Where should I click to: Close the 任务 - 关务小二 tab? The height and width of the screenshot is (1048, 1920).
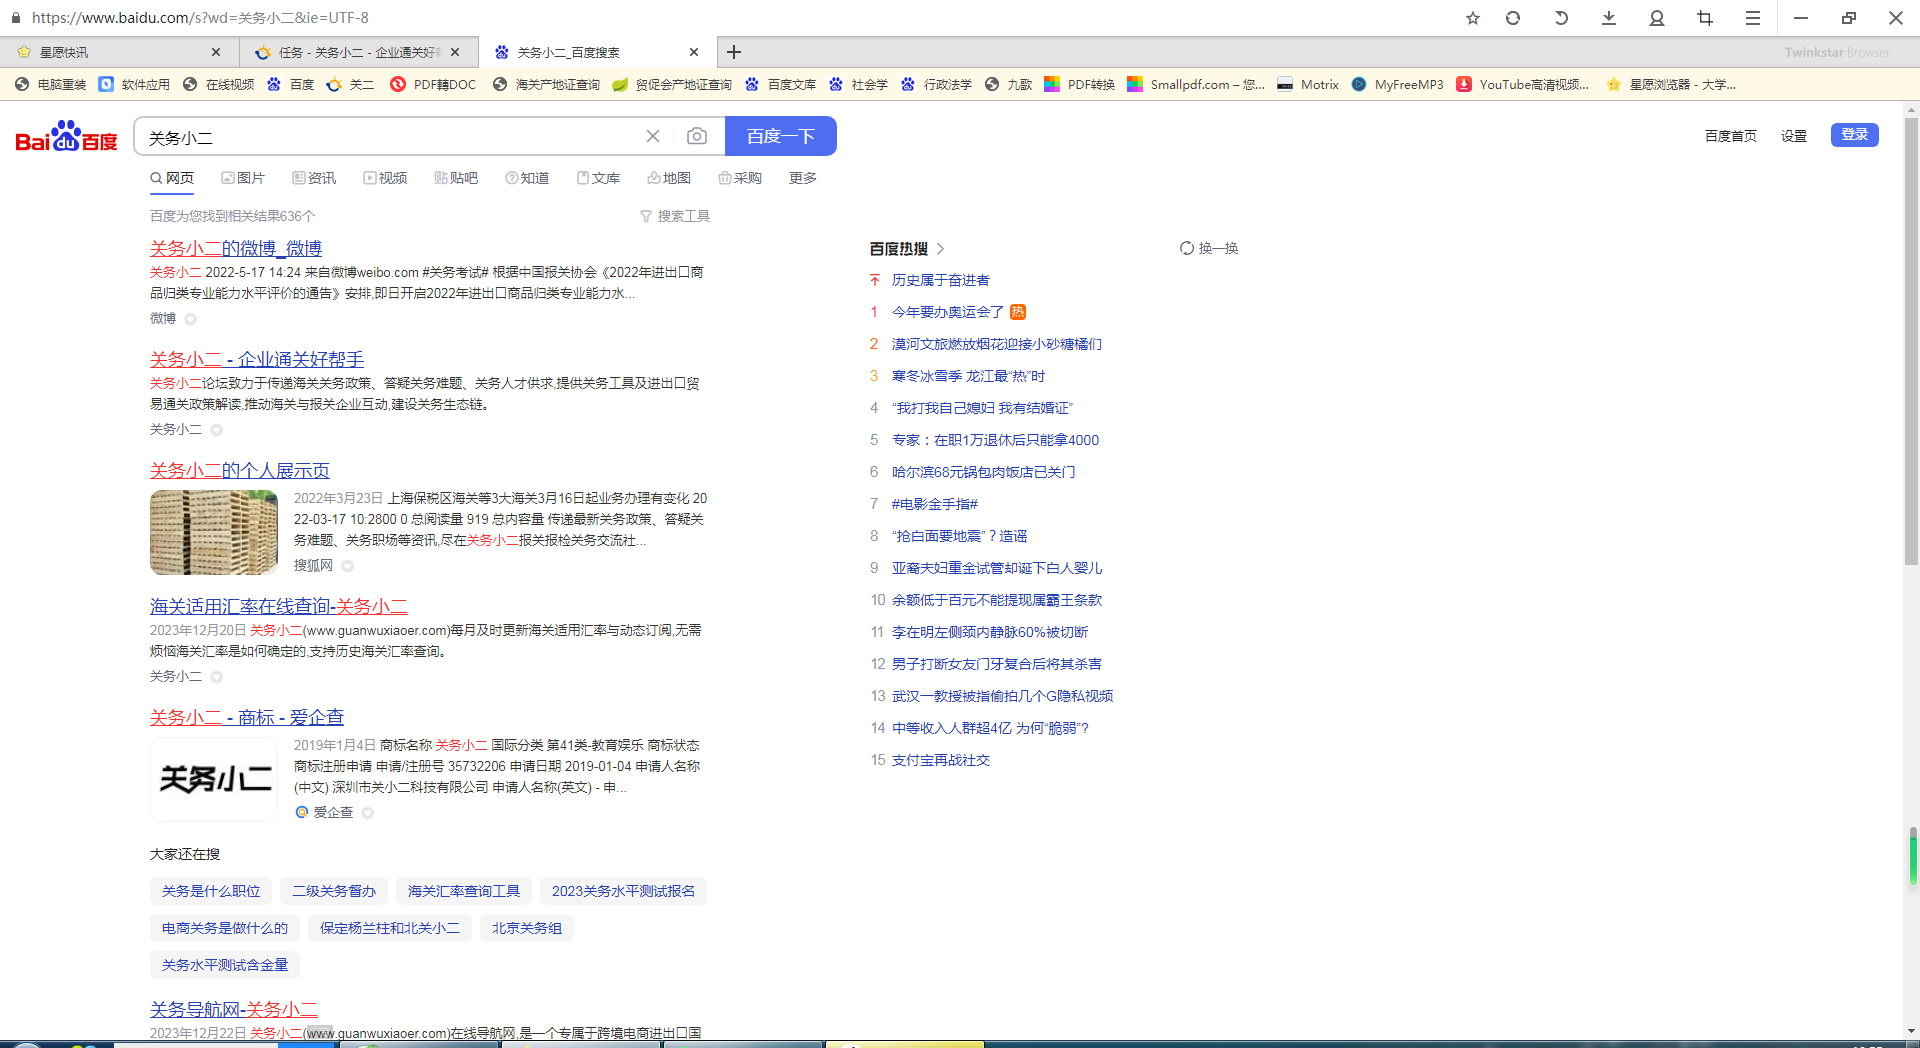coord(456,52)
